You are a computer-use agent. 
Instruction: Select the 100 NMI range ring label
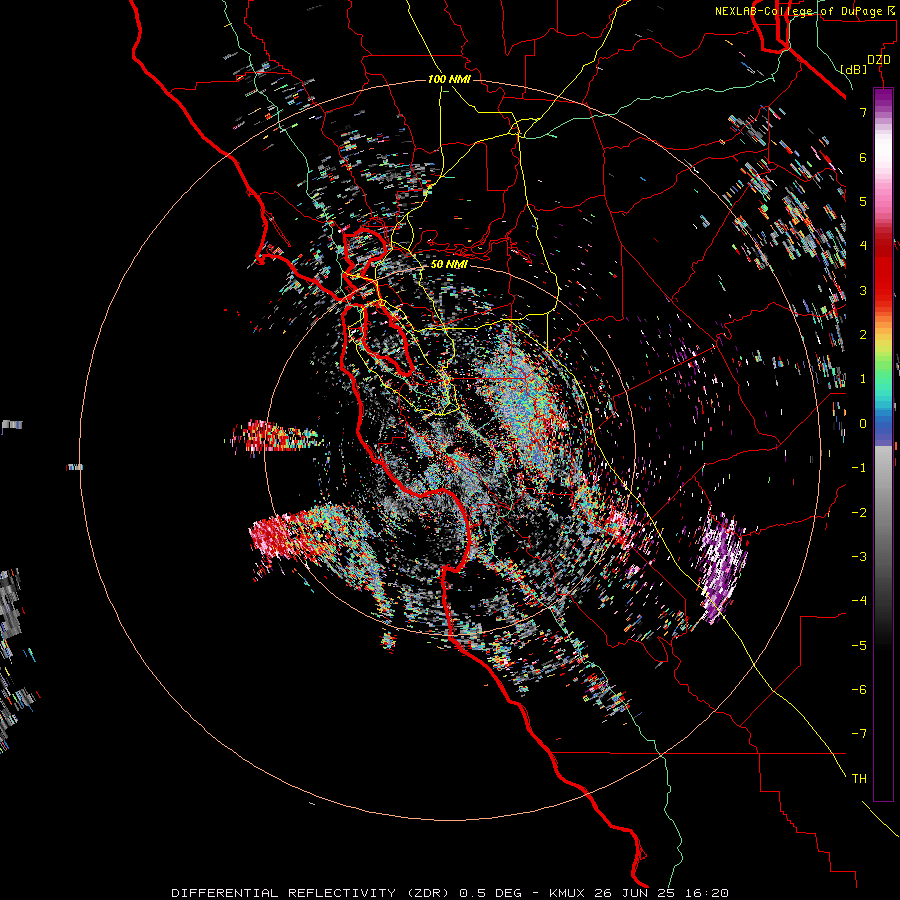[449, 79]
